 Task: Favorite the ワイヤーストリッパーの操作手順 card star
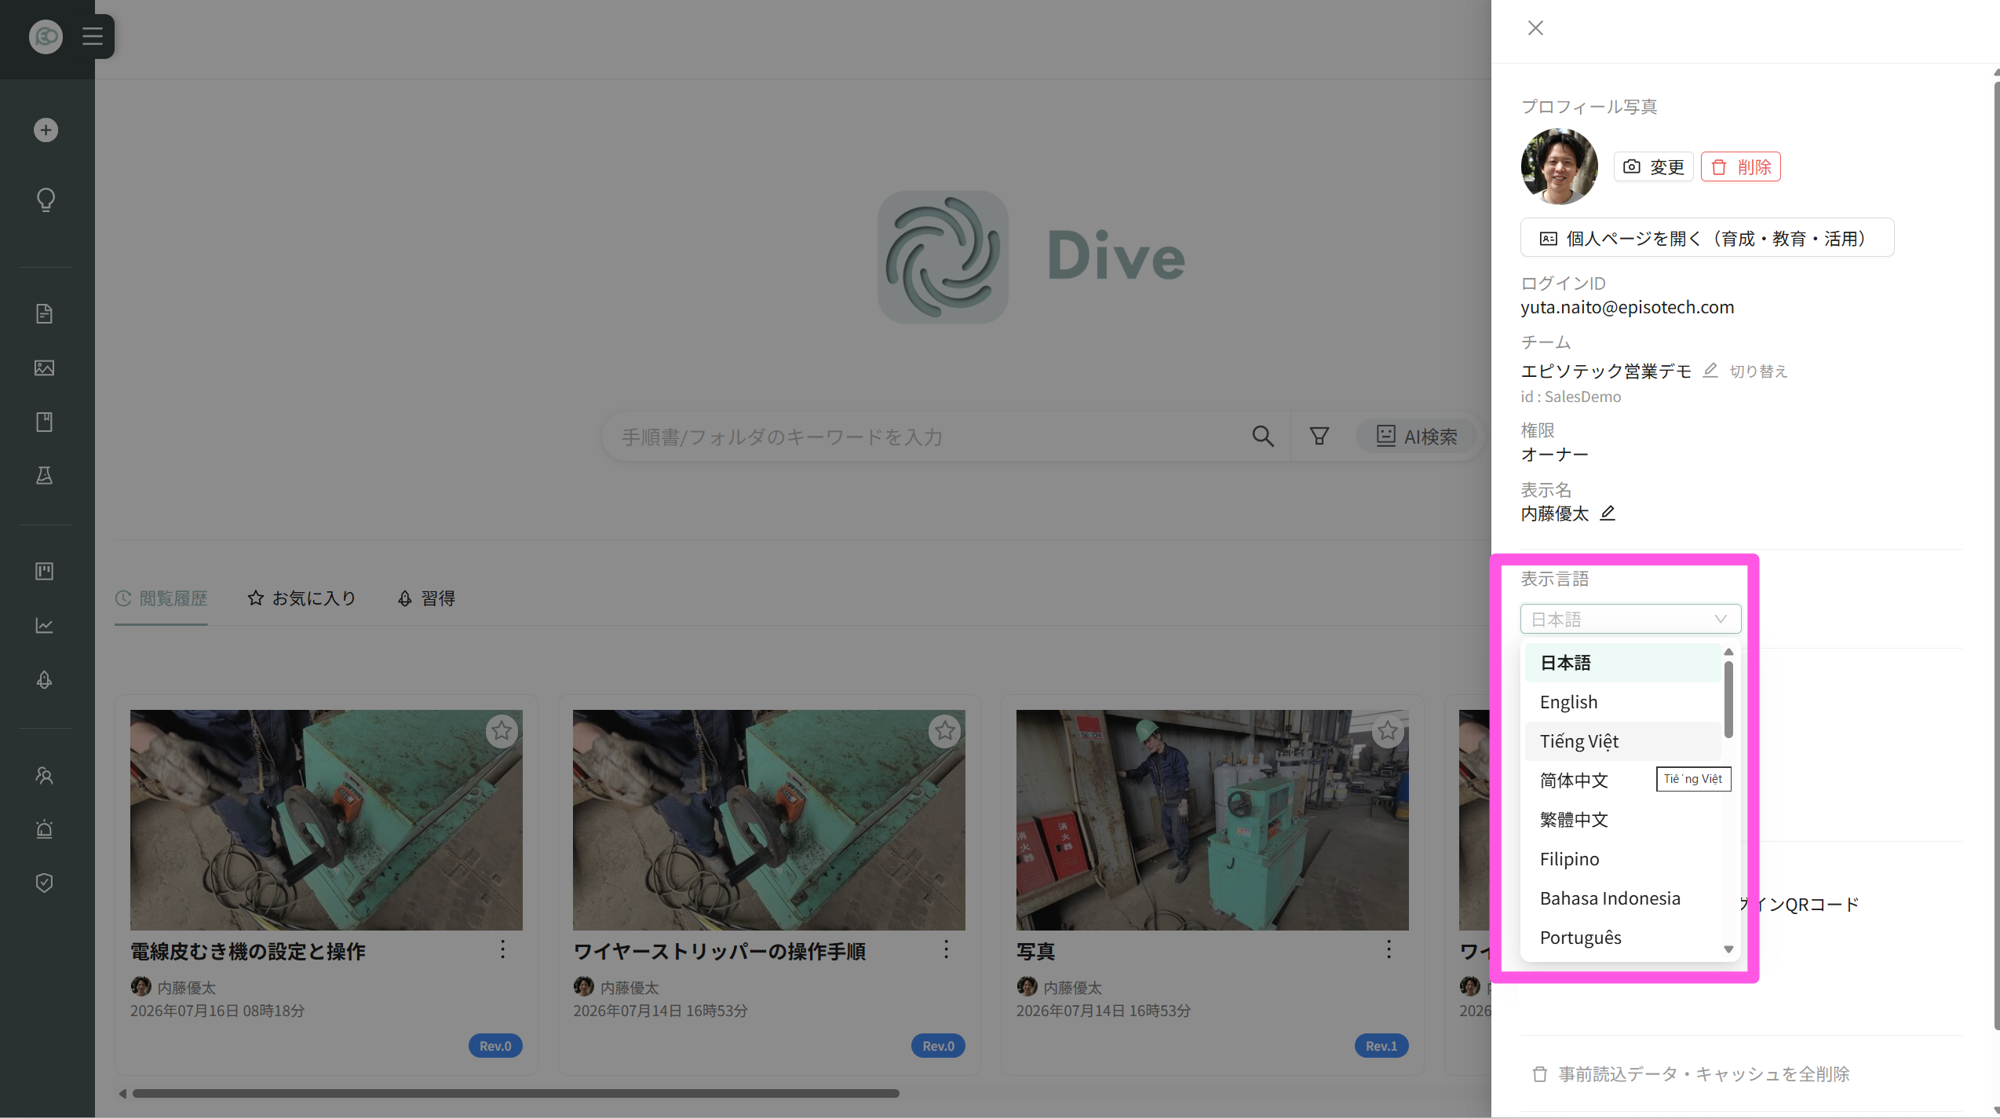[x=944, y=731]
